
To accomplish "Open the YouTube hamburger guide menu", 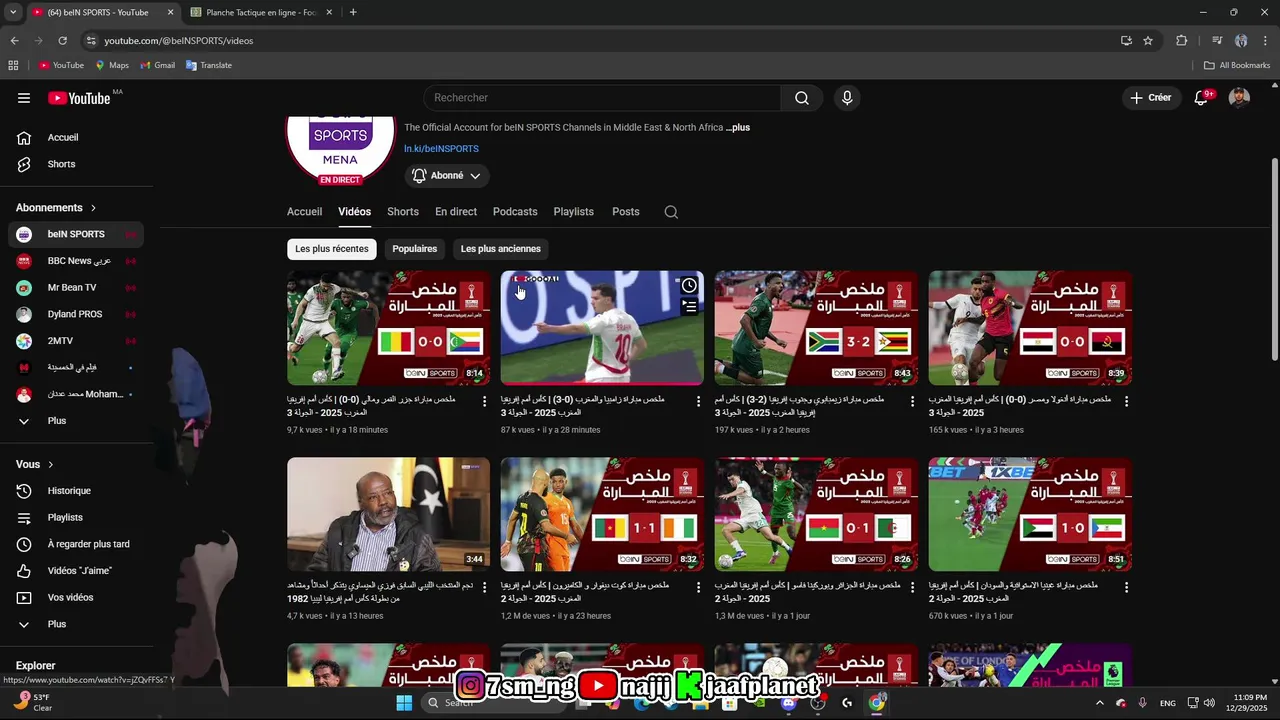I will [24, 98].
